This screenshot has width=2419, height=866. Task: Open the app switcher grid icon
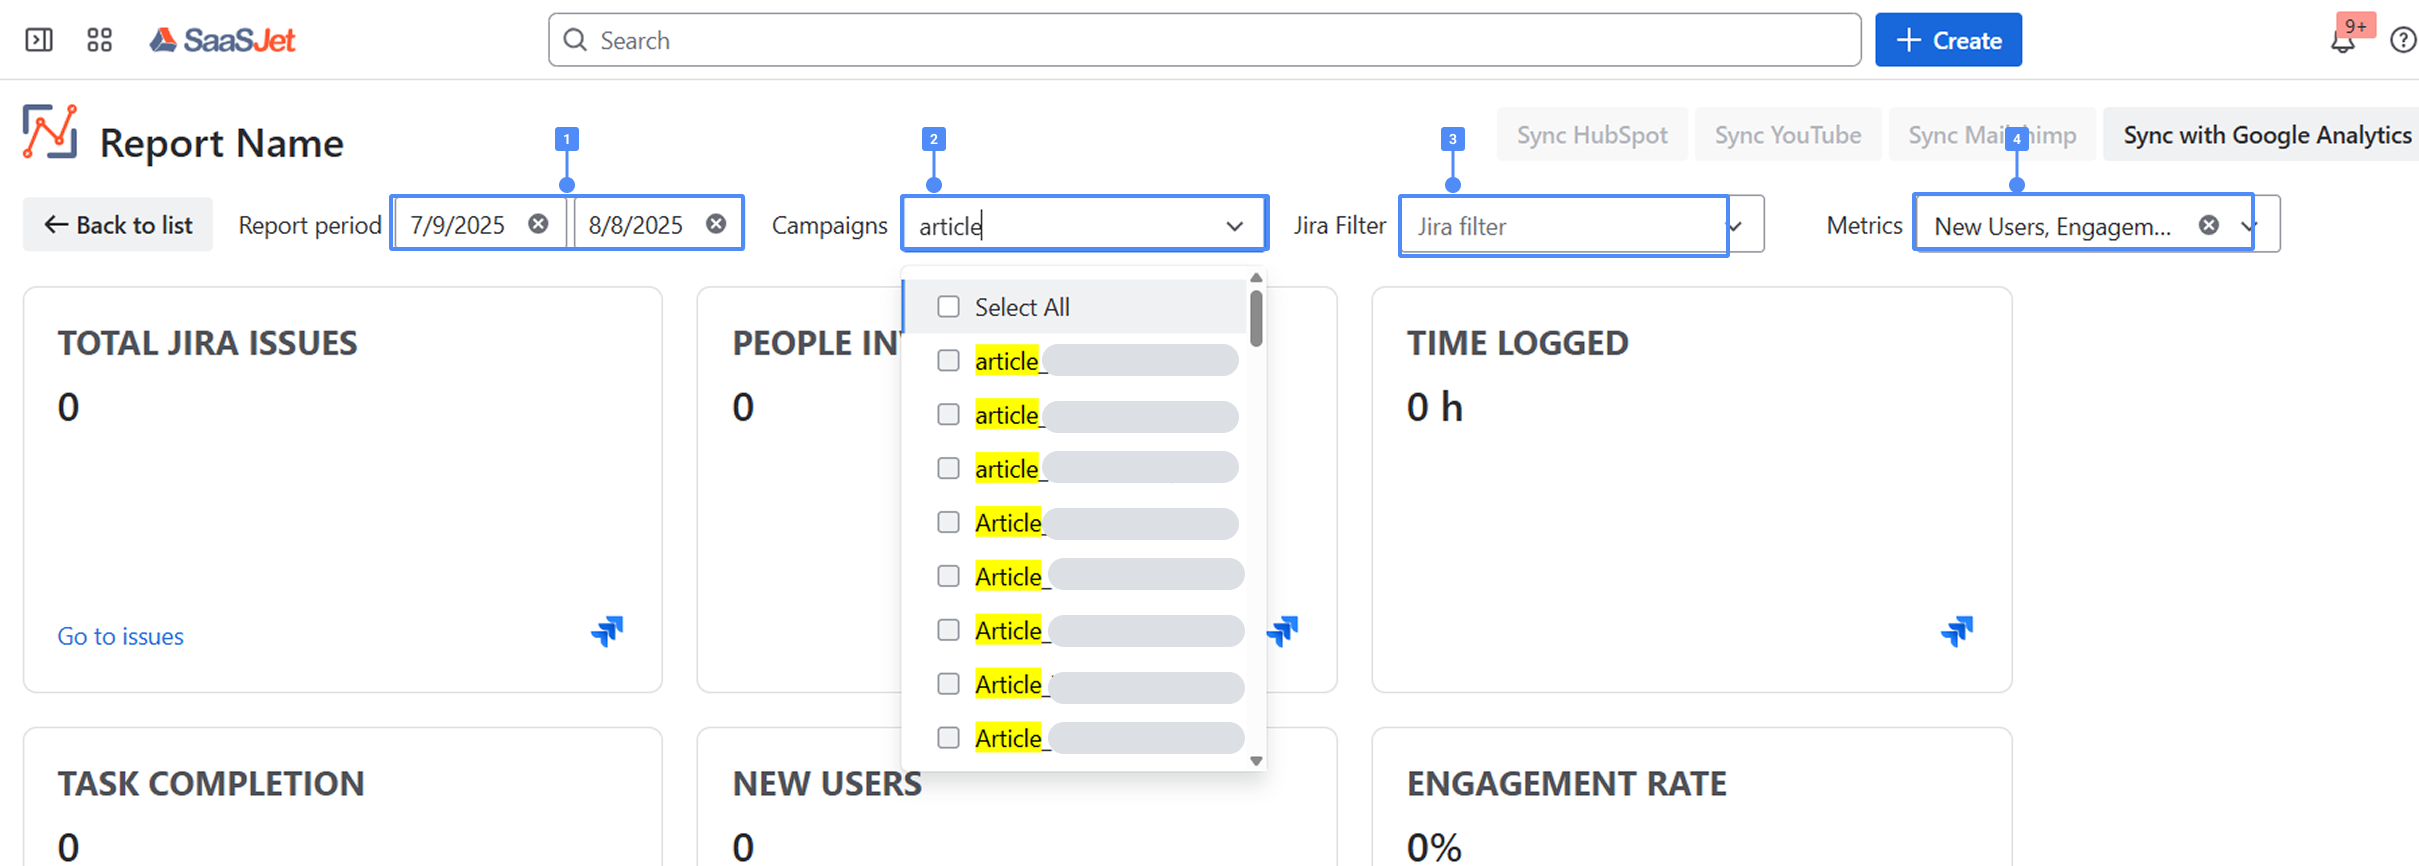[x=99, y=40]
